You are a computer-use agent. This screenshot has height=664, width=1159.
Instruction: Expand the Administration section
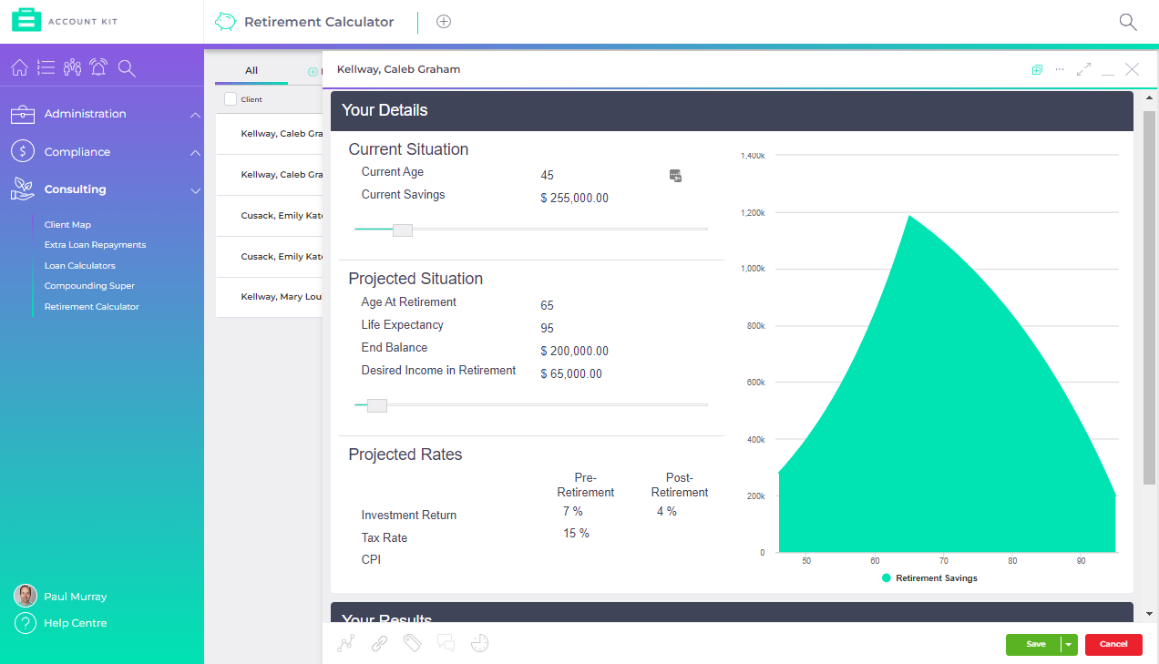click(x=195, y=115)
